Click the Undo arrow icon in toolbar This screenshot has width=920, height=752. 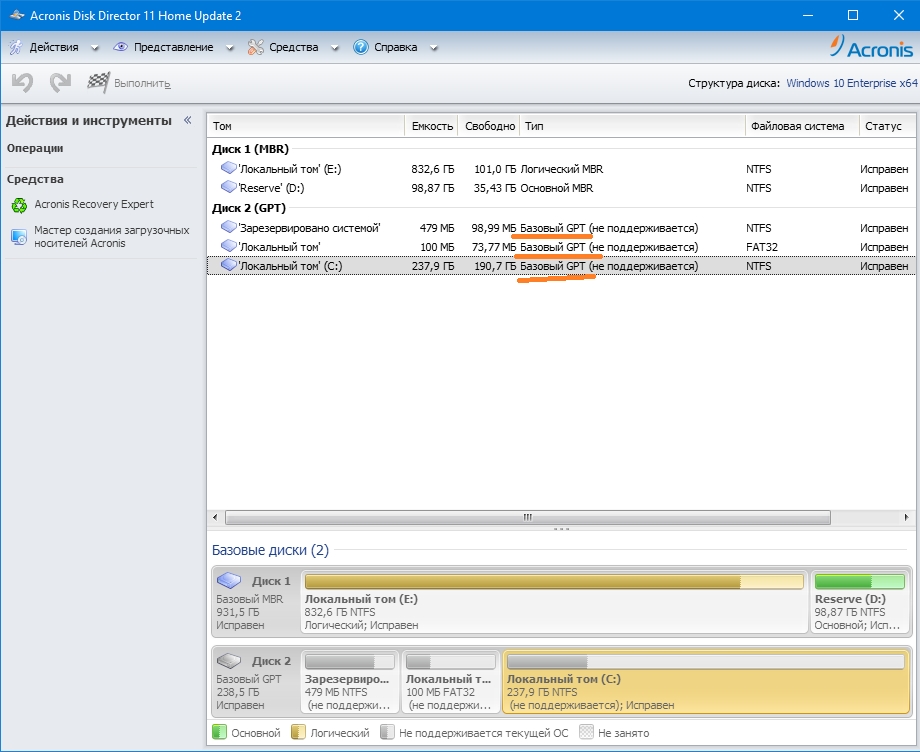click(x=22, y=83)
